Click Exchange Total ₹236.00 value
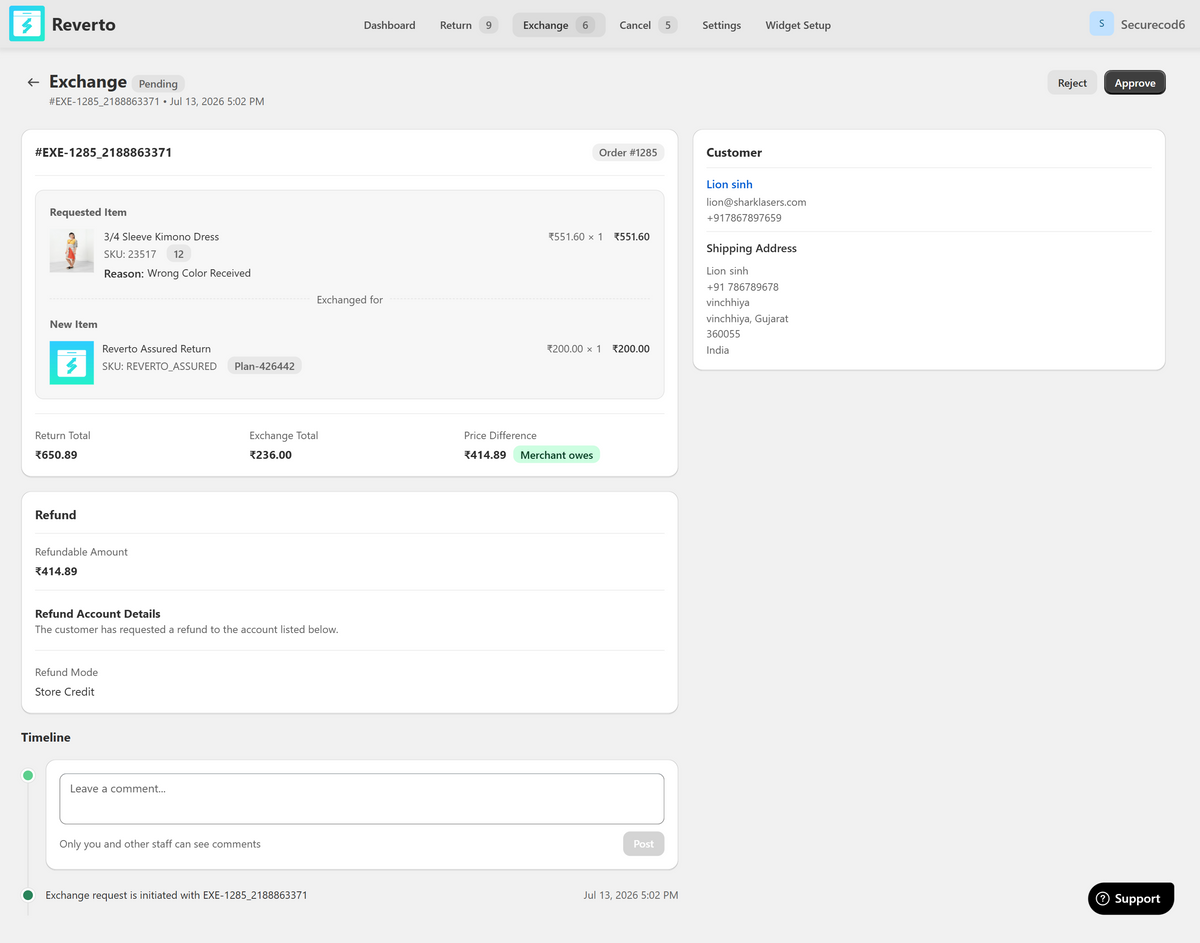The image size is (1200, 943). (270, 455)
